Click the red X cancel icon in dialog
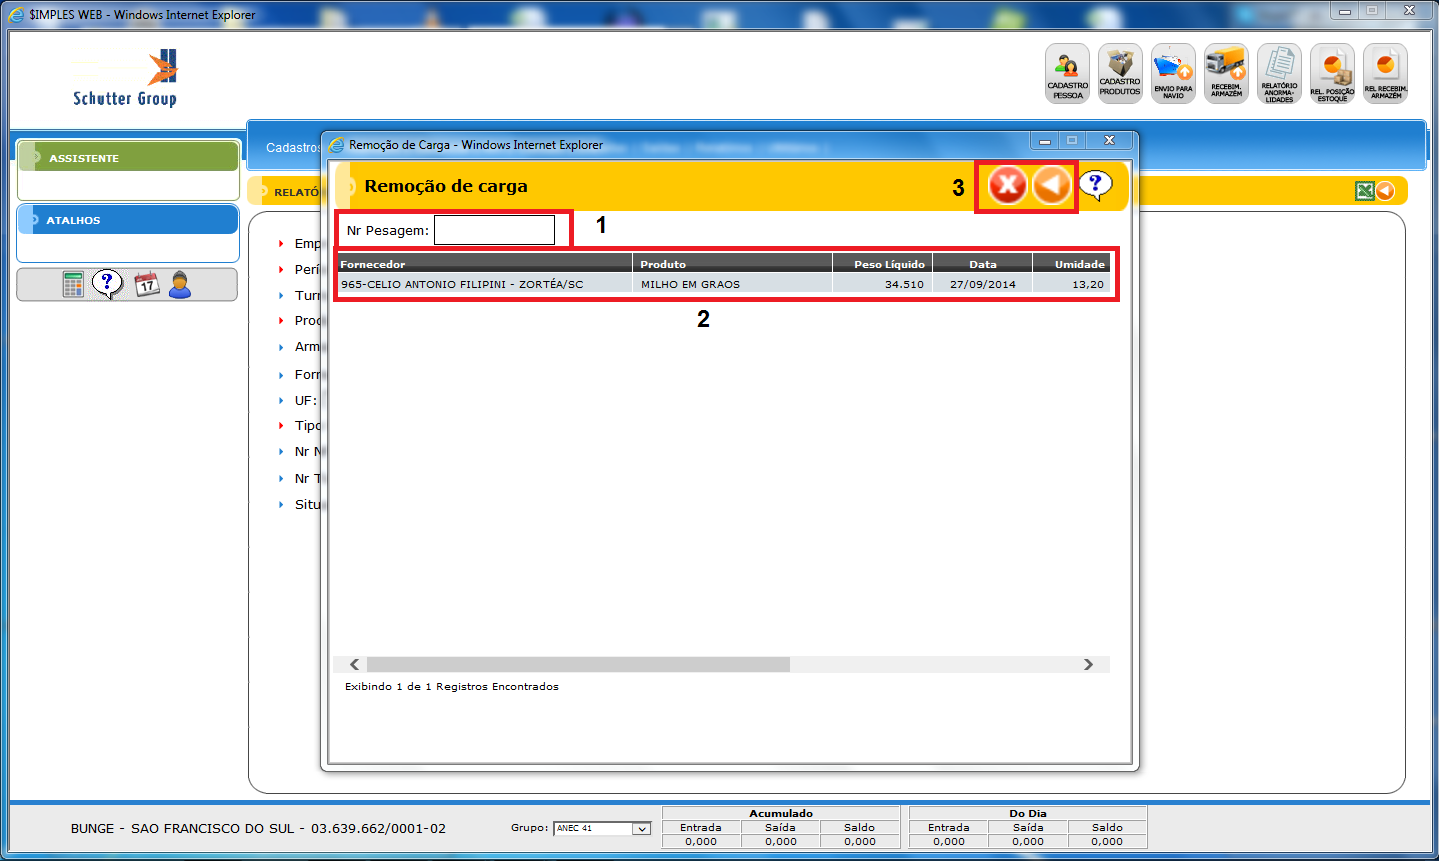1439x861 pixels. tap(1007, 186)
